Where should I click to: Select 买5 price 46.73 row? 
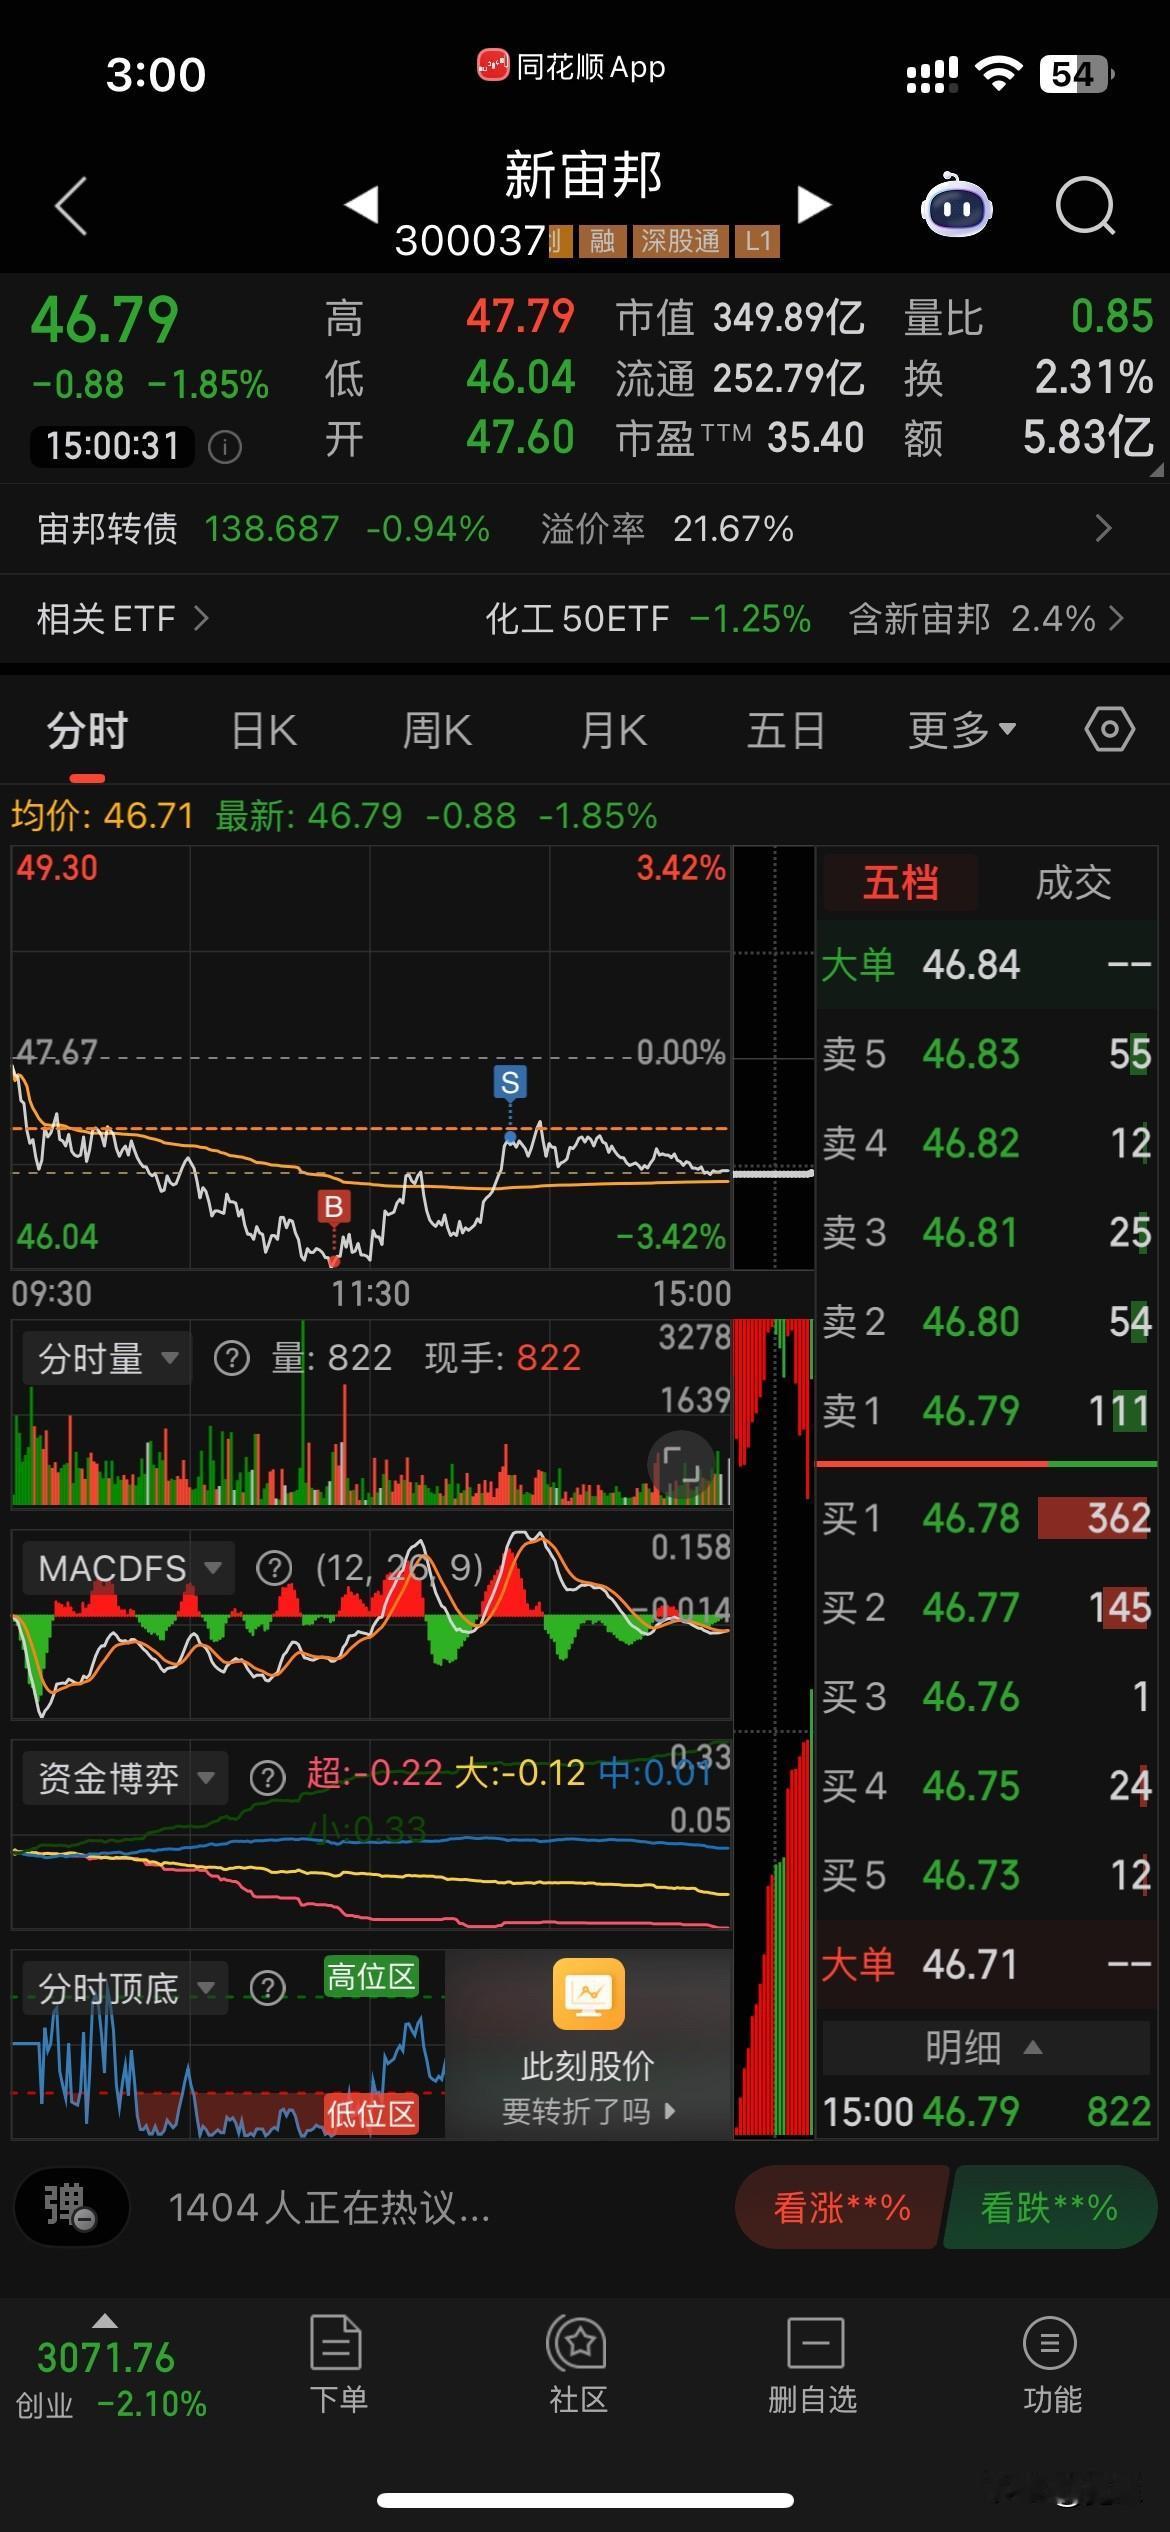(986, 1875)
